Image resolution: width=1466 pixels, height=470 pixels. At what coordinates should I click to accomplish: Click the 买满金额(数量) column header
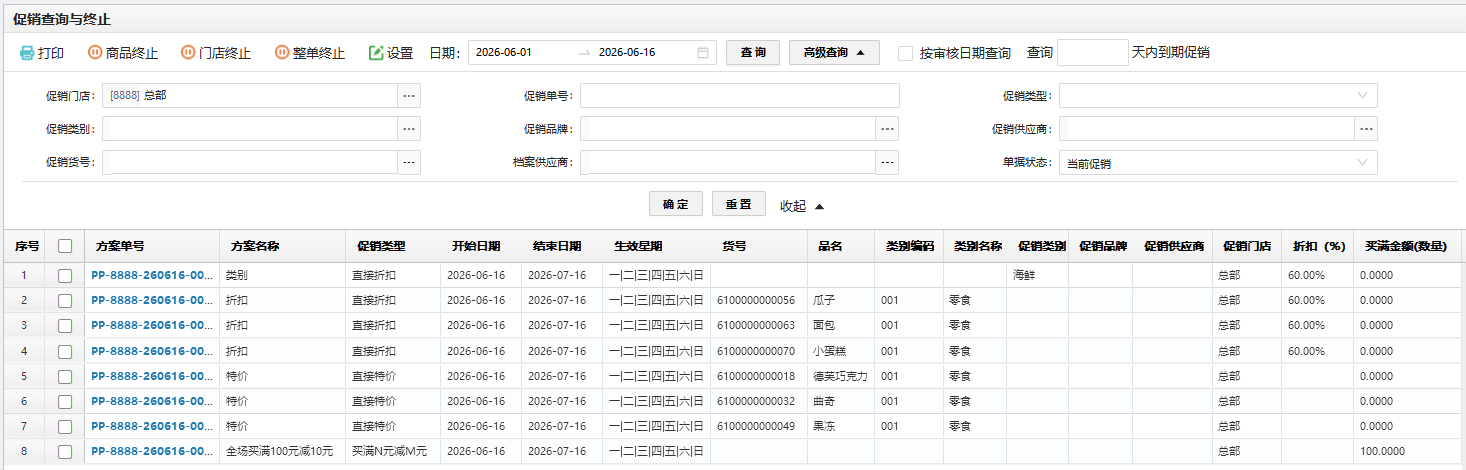[1405, 246]
